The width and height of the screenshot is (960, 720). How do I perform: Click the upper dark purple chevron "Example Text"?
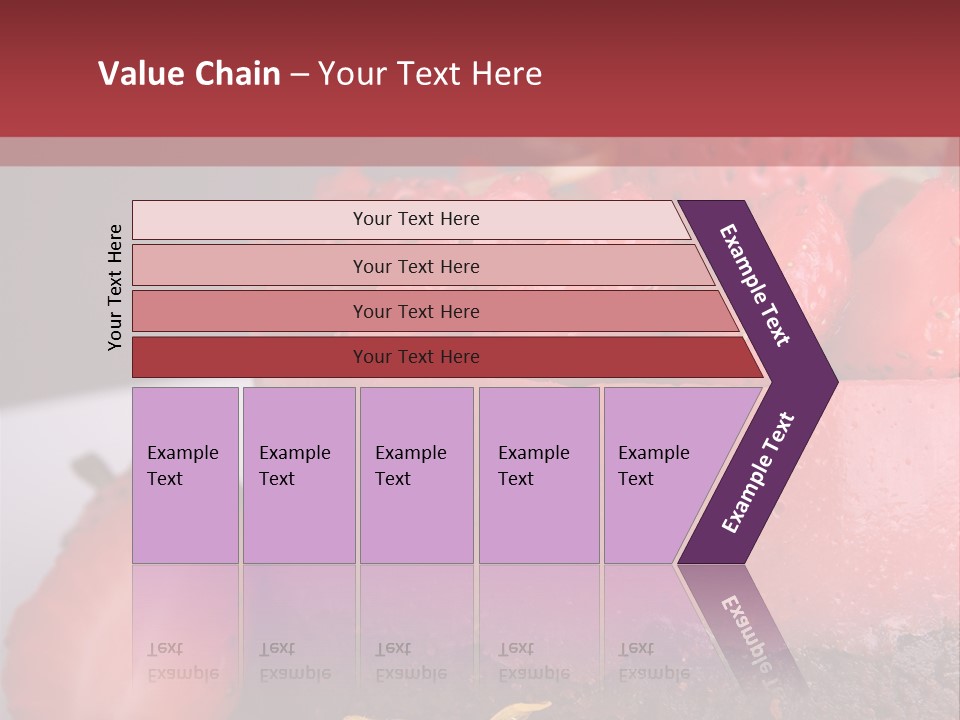(757, 285)
